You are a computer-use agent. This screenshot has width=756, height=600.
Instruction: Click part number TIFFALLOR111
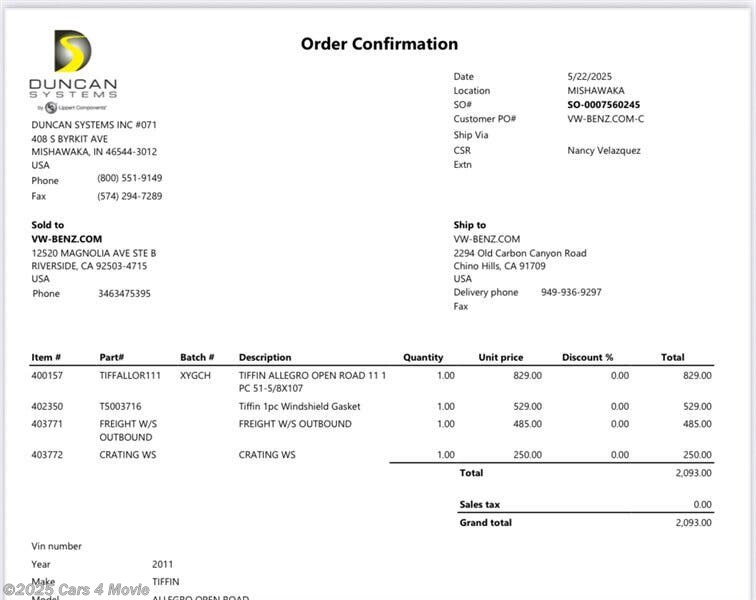point(130,376)
